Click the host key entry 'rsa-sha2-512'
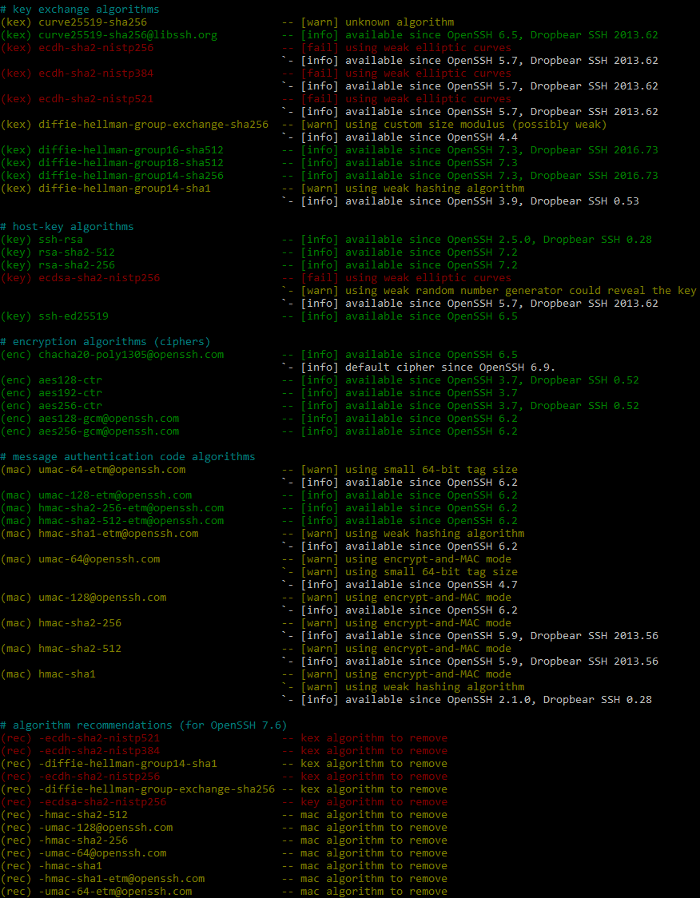700x898 pixels. [76, 252]
